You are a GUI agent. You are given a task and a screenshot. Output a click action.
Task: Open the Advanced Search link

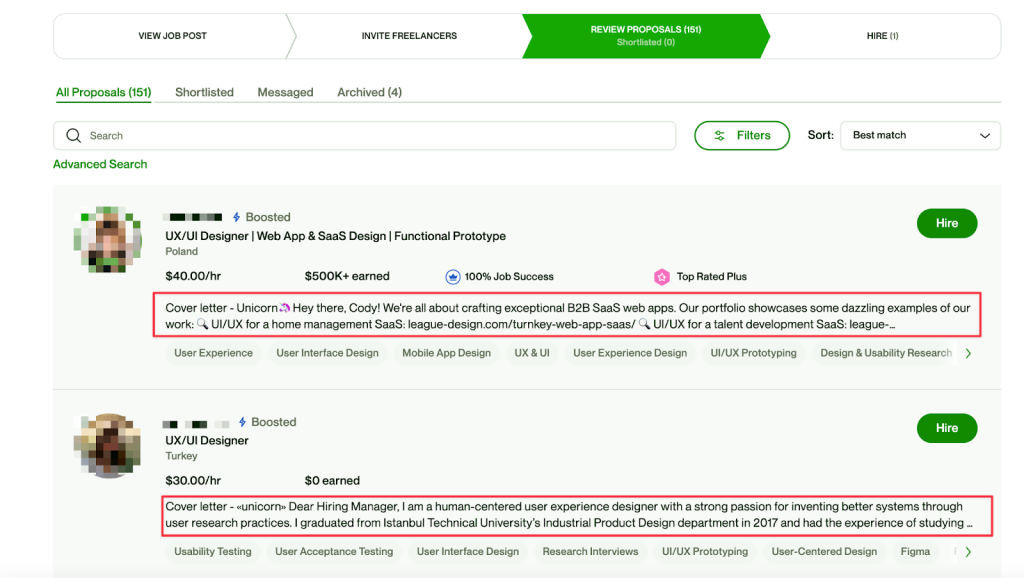[100, 164]
